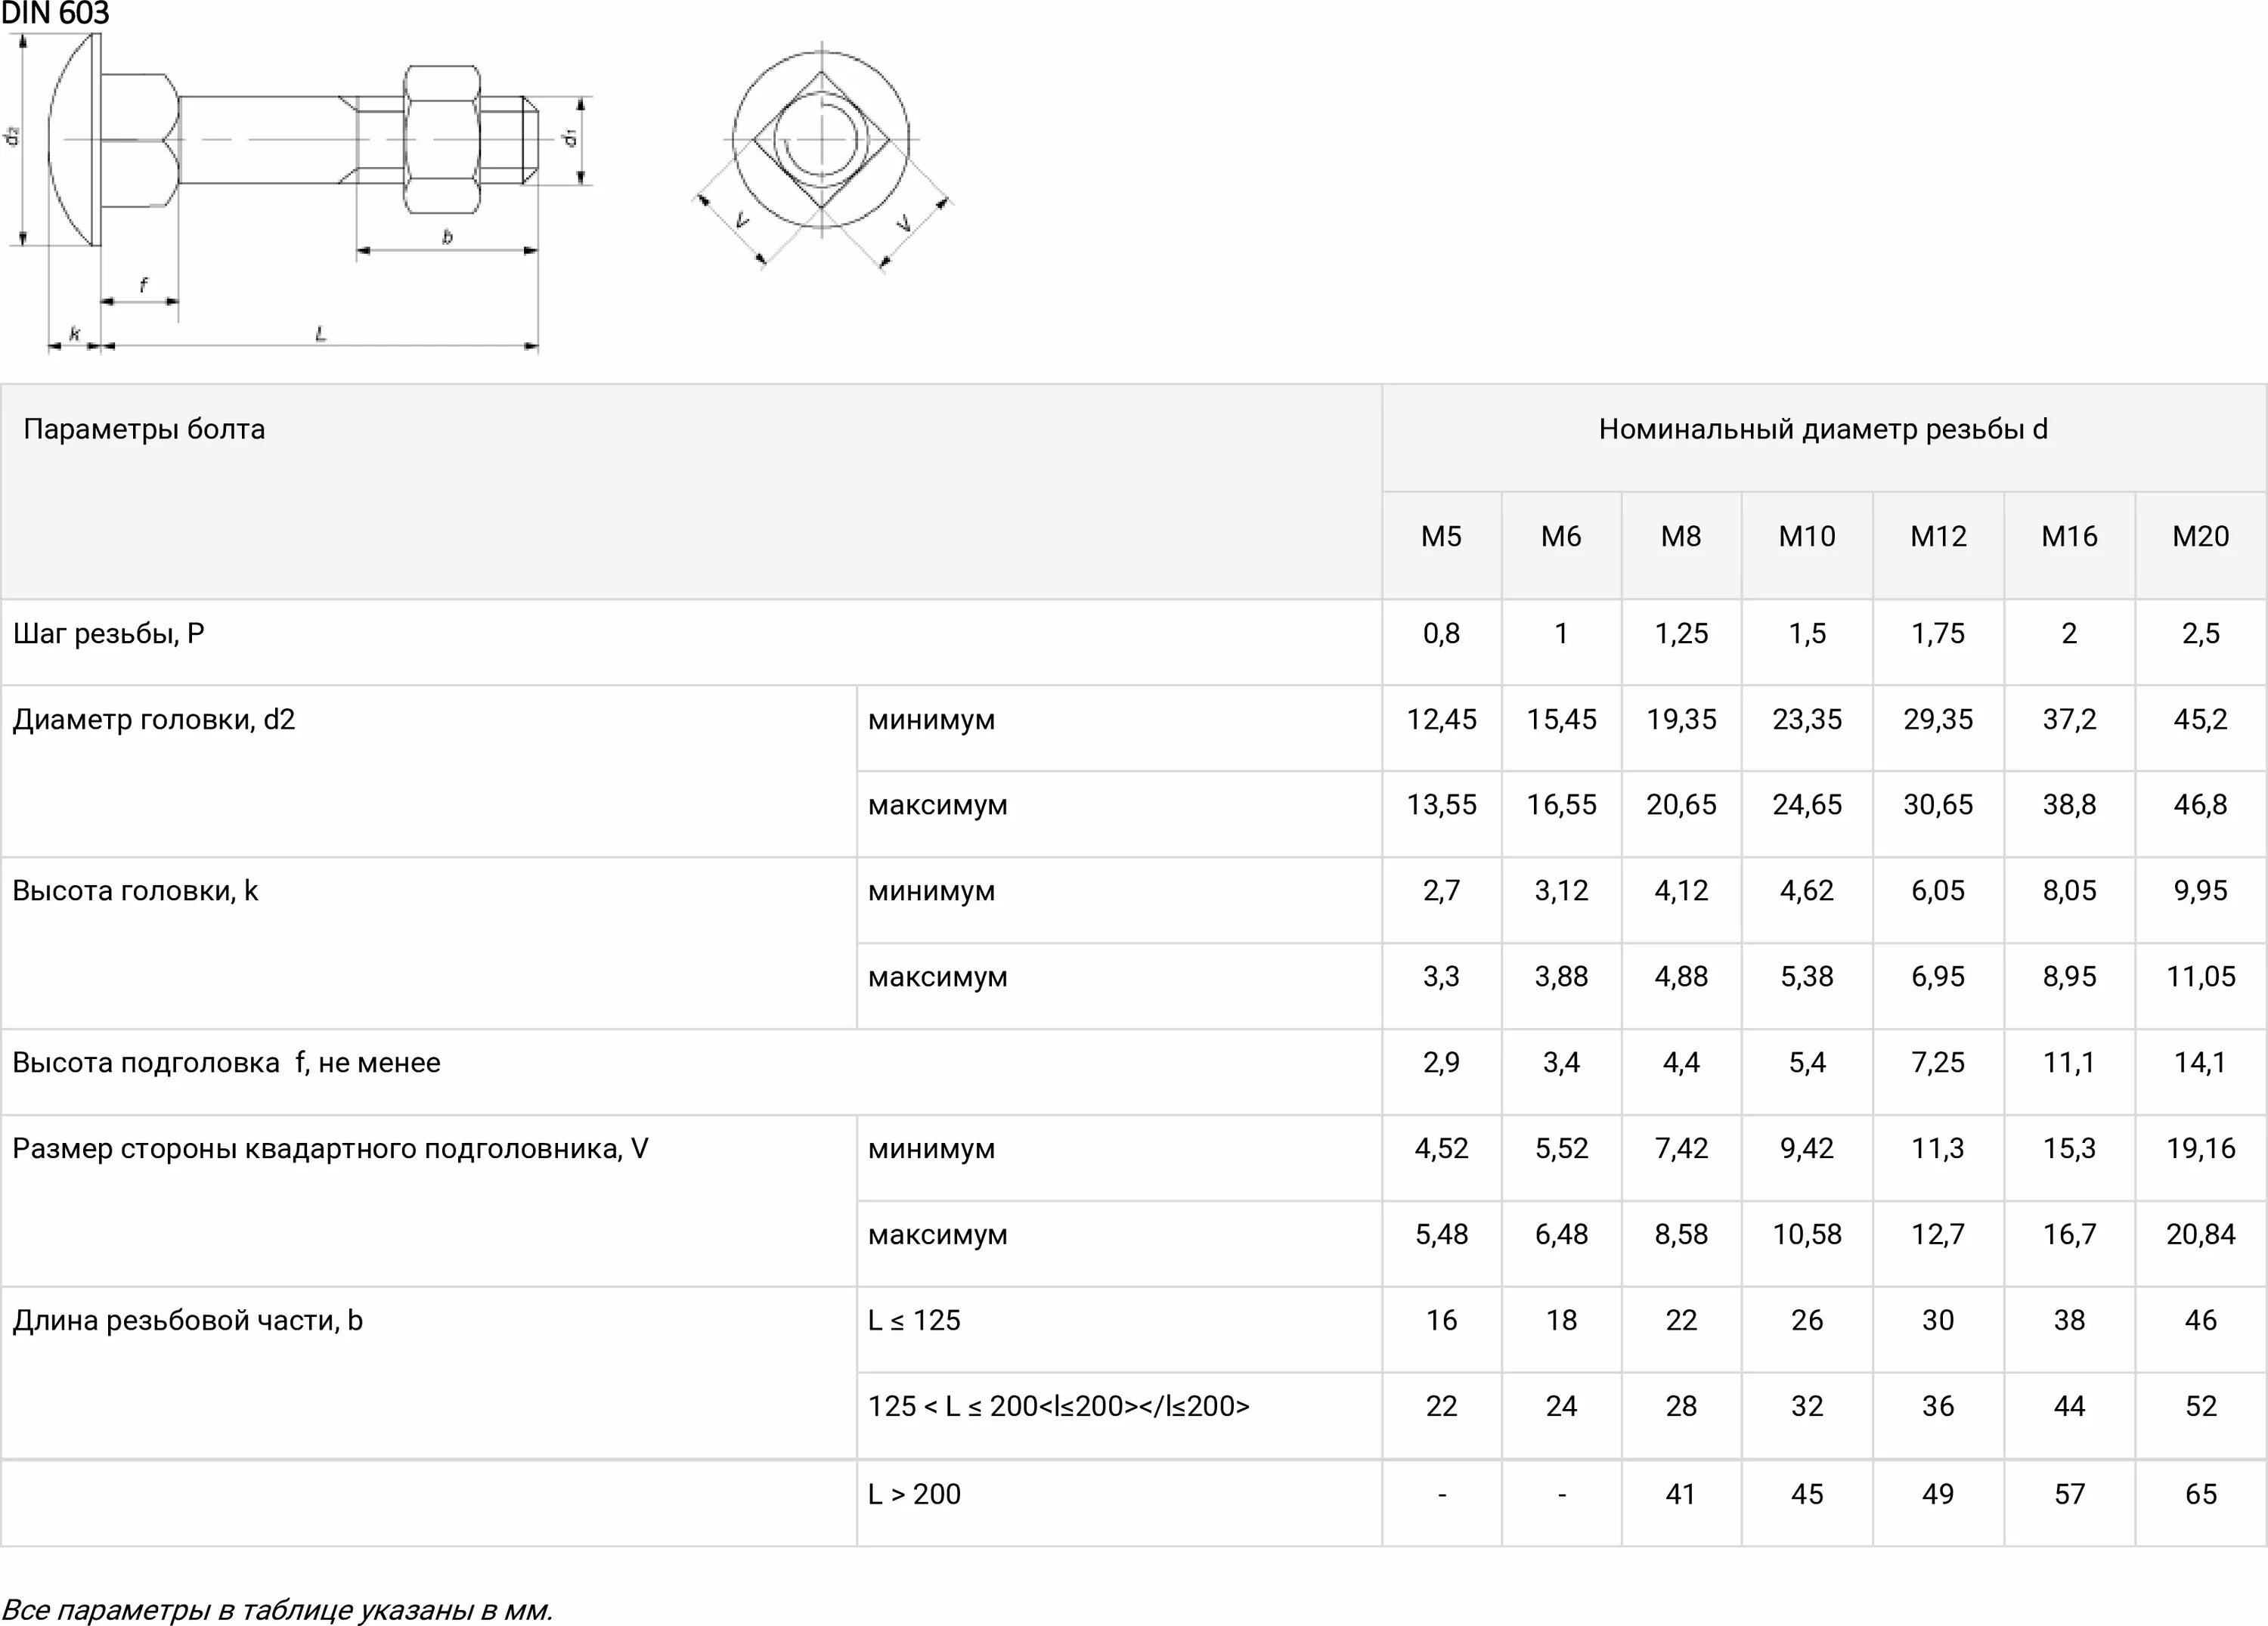Click square side minimum 19,16
Image resolution: width=2268 pixels, height=1626 pixels.
(x=2200, y=1148)
